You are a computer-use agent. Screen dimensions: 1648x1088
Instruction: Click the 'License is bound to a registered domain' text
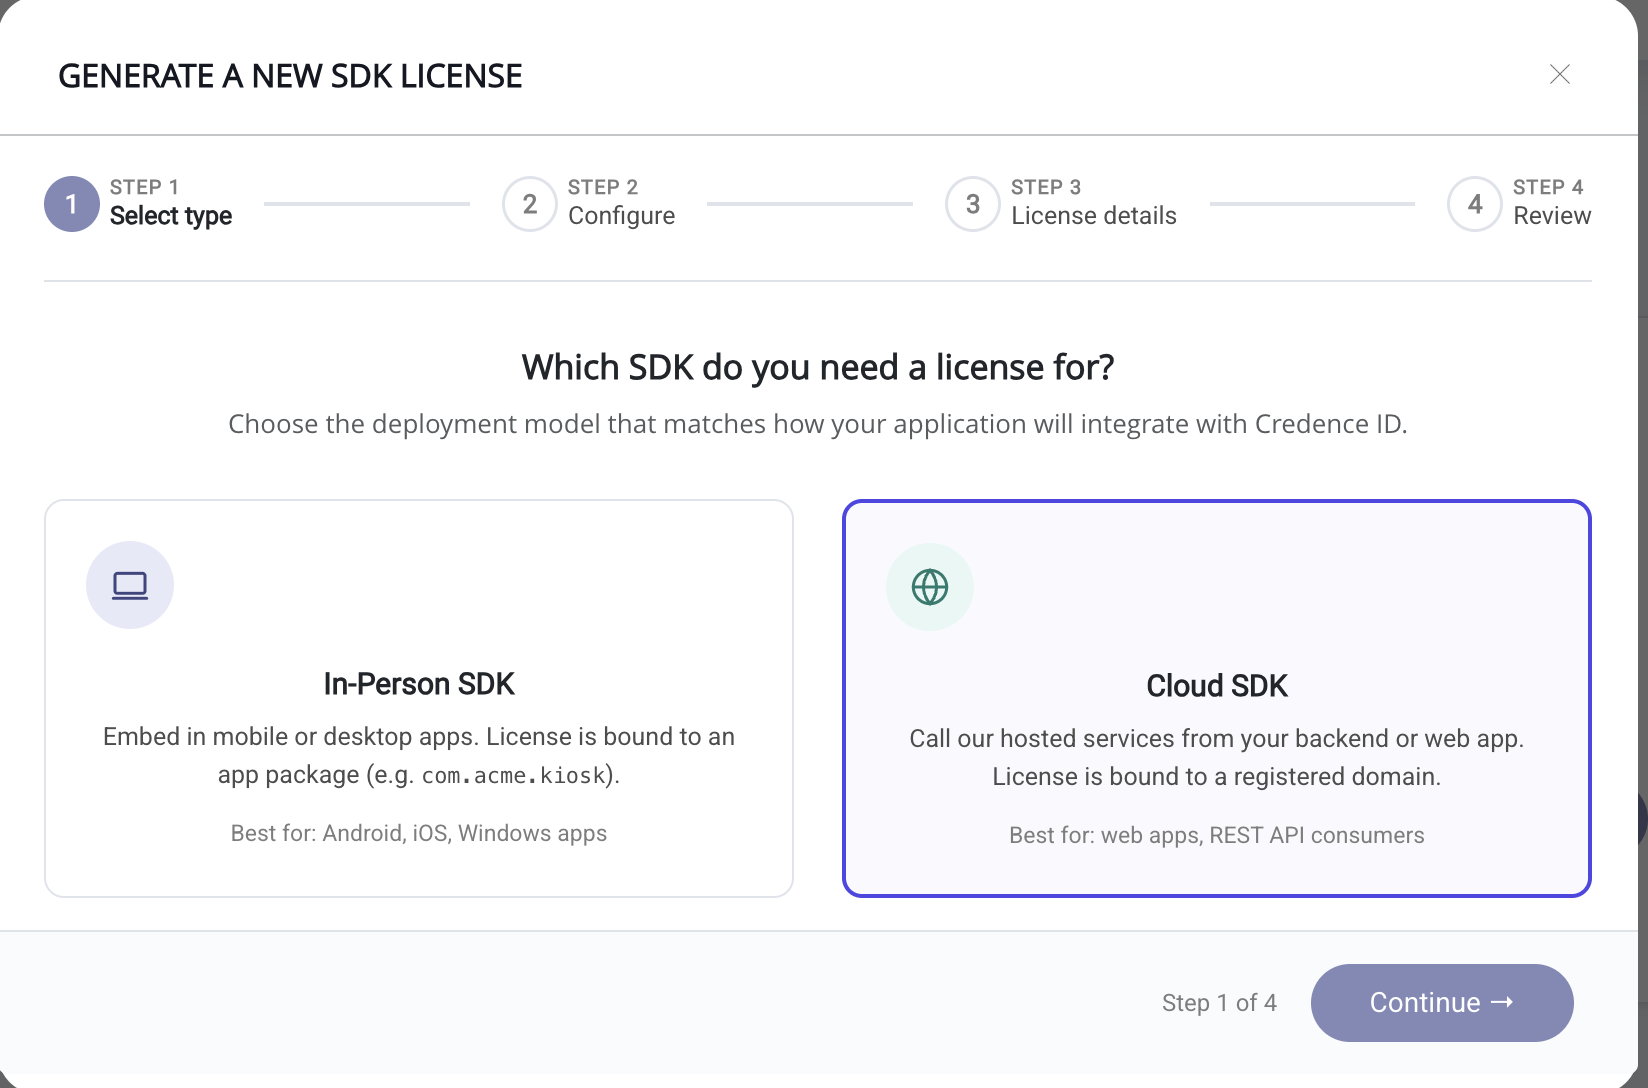(1217, 777)
